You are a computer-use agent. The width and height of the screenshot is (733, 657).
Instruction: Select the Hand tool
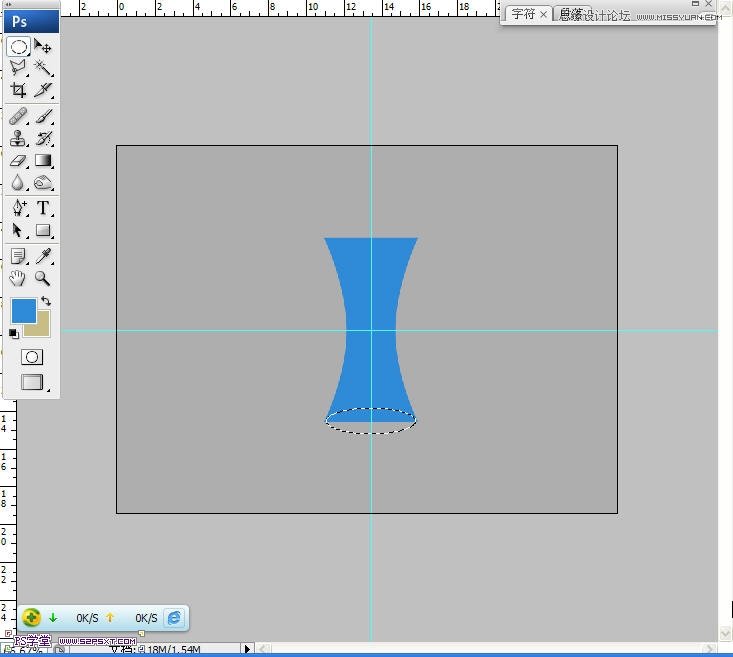18,279
